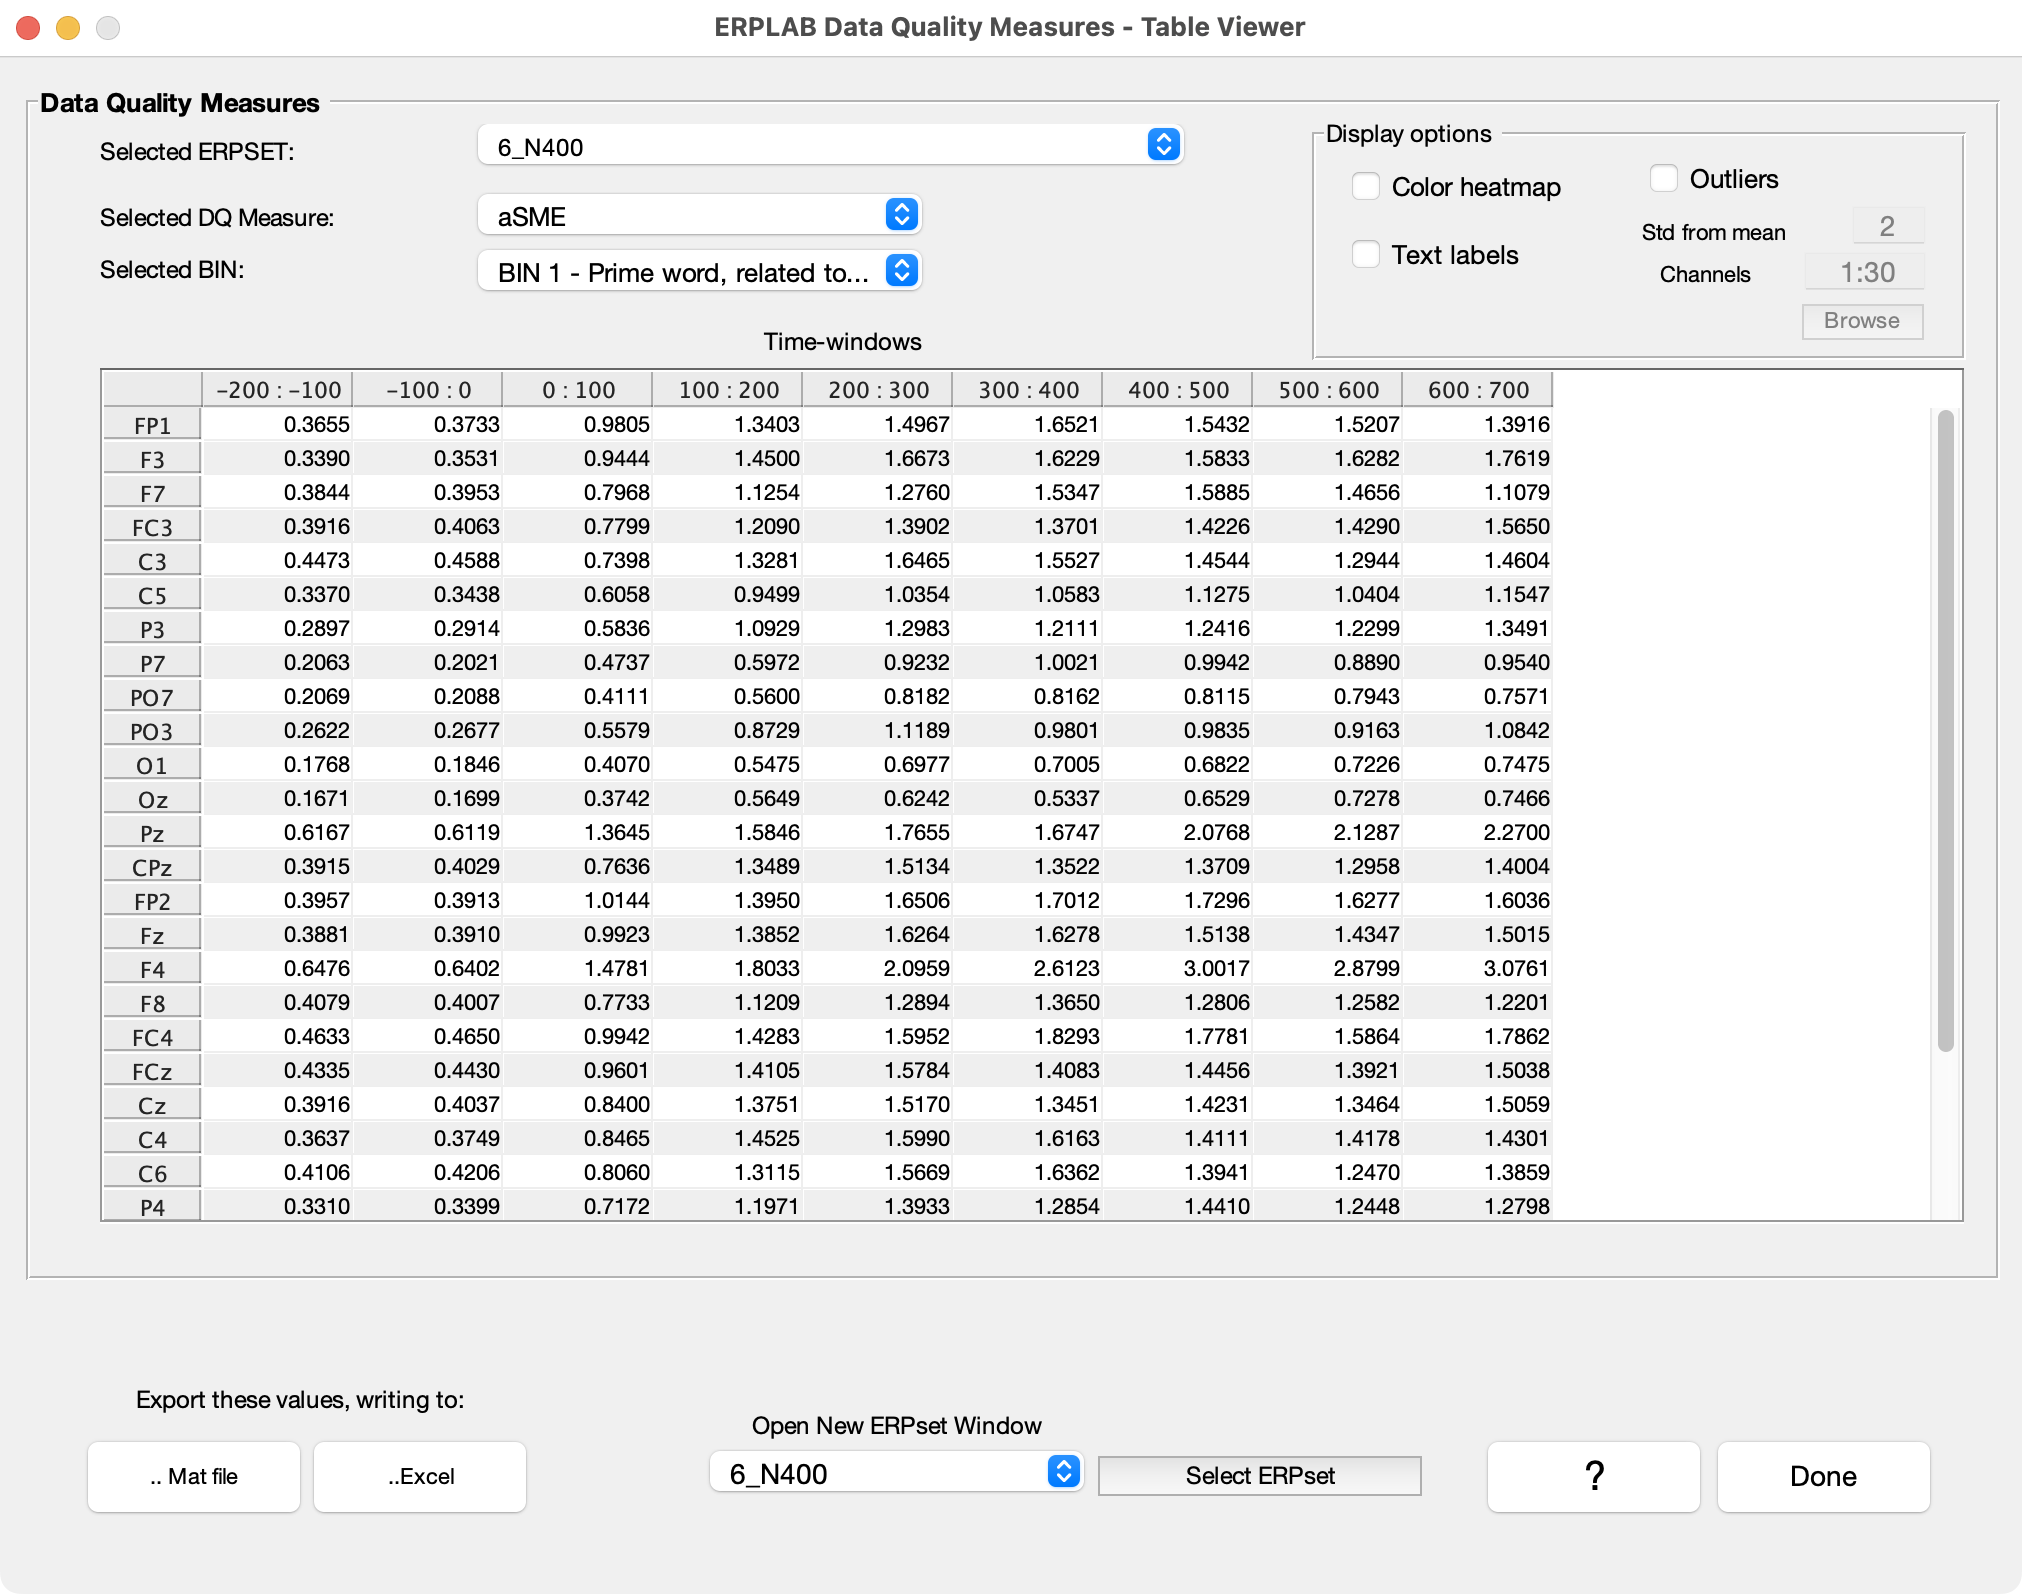Select the P4 row header
Screen dimensions: 2022x1594
coord(152,1206)
